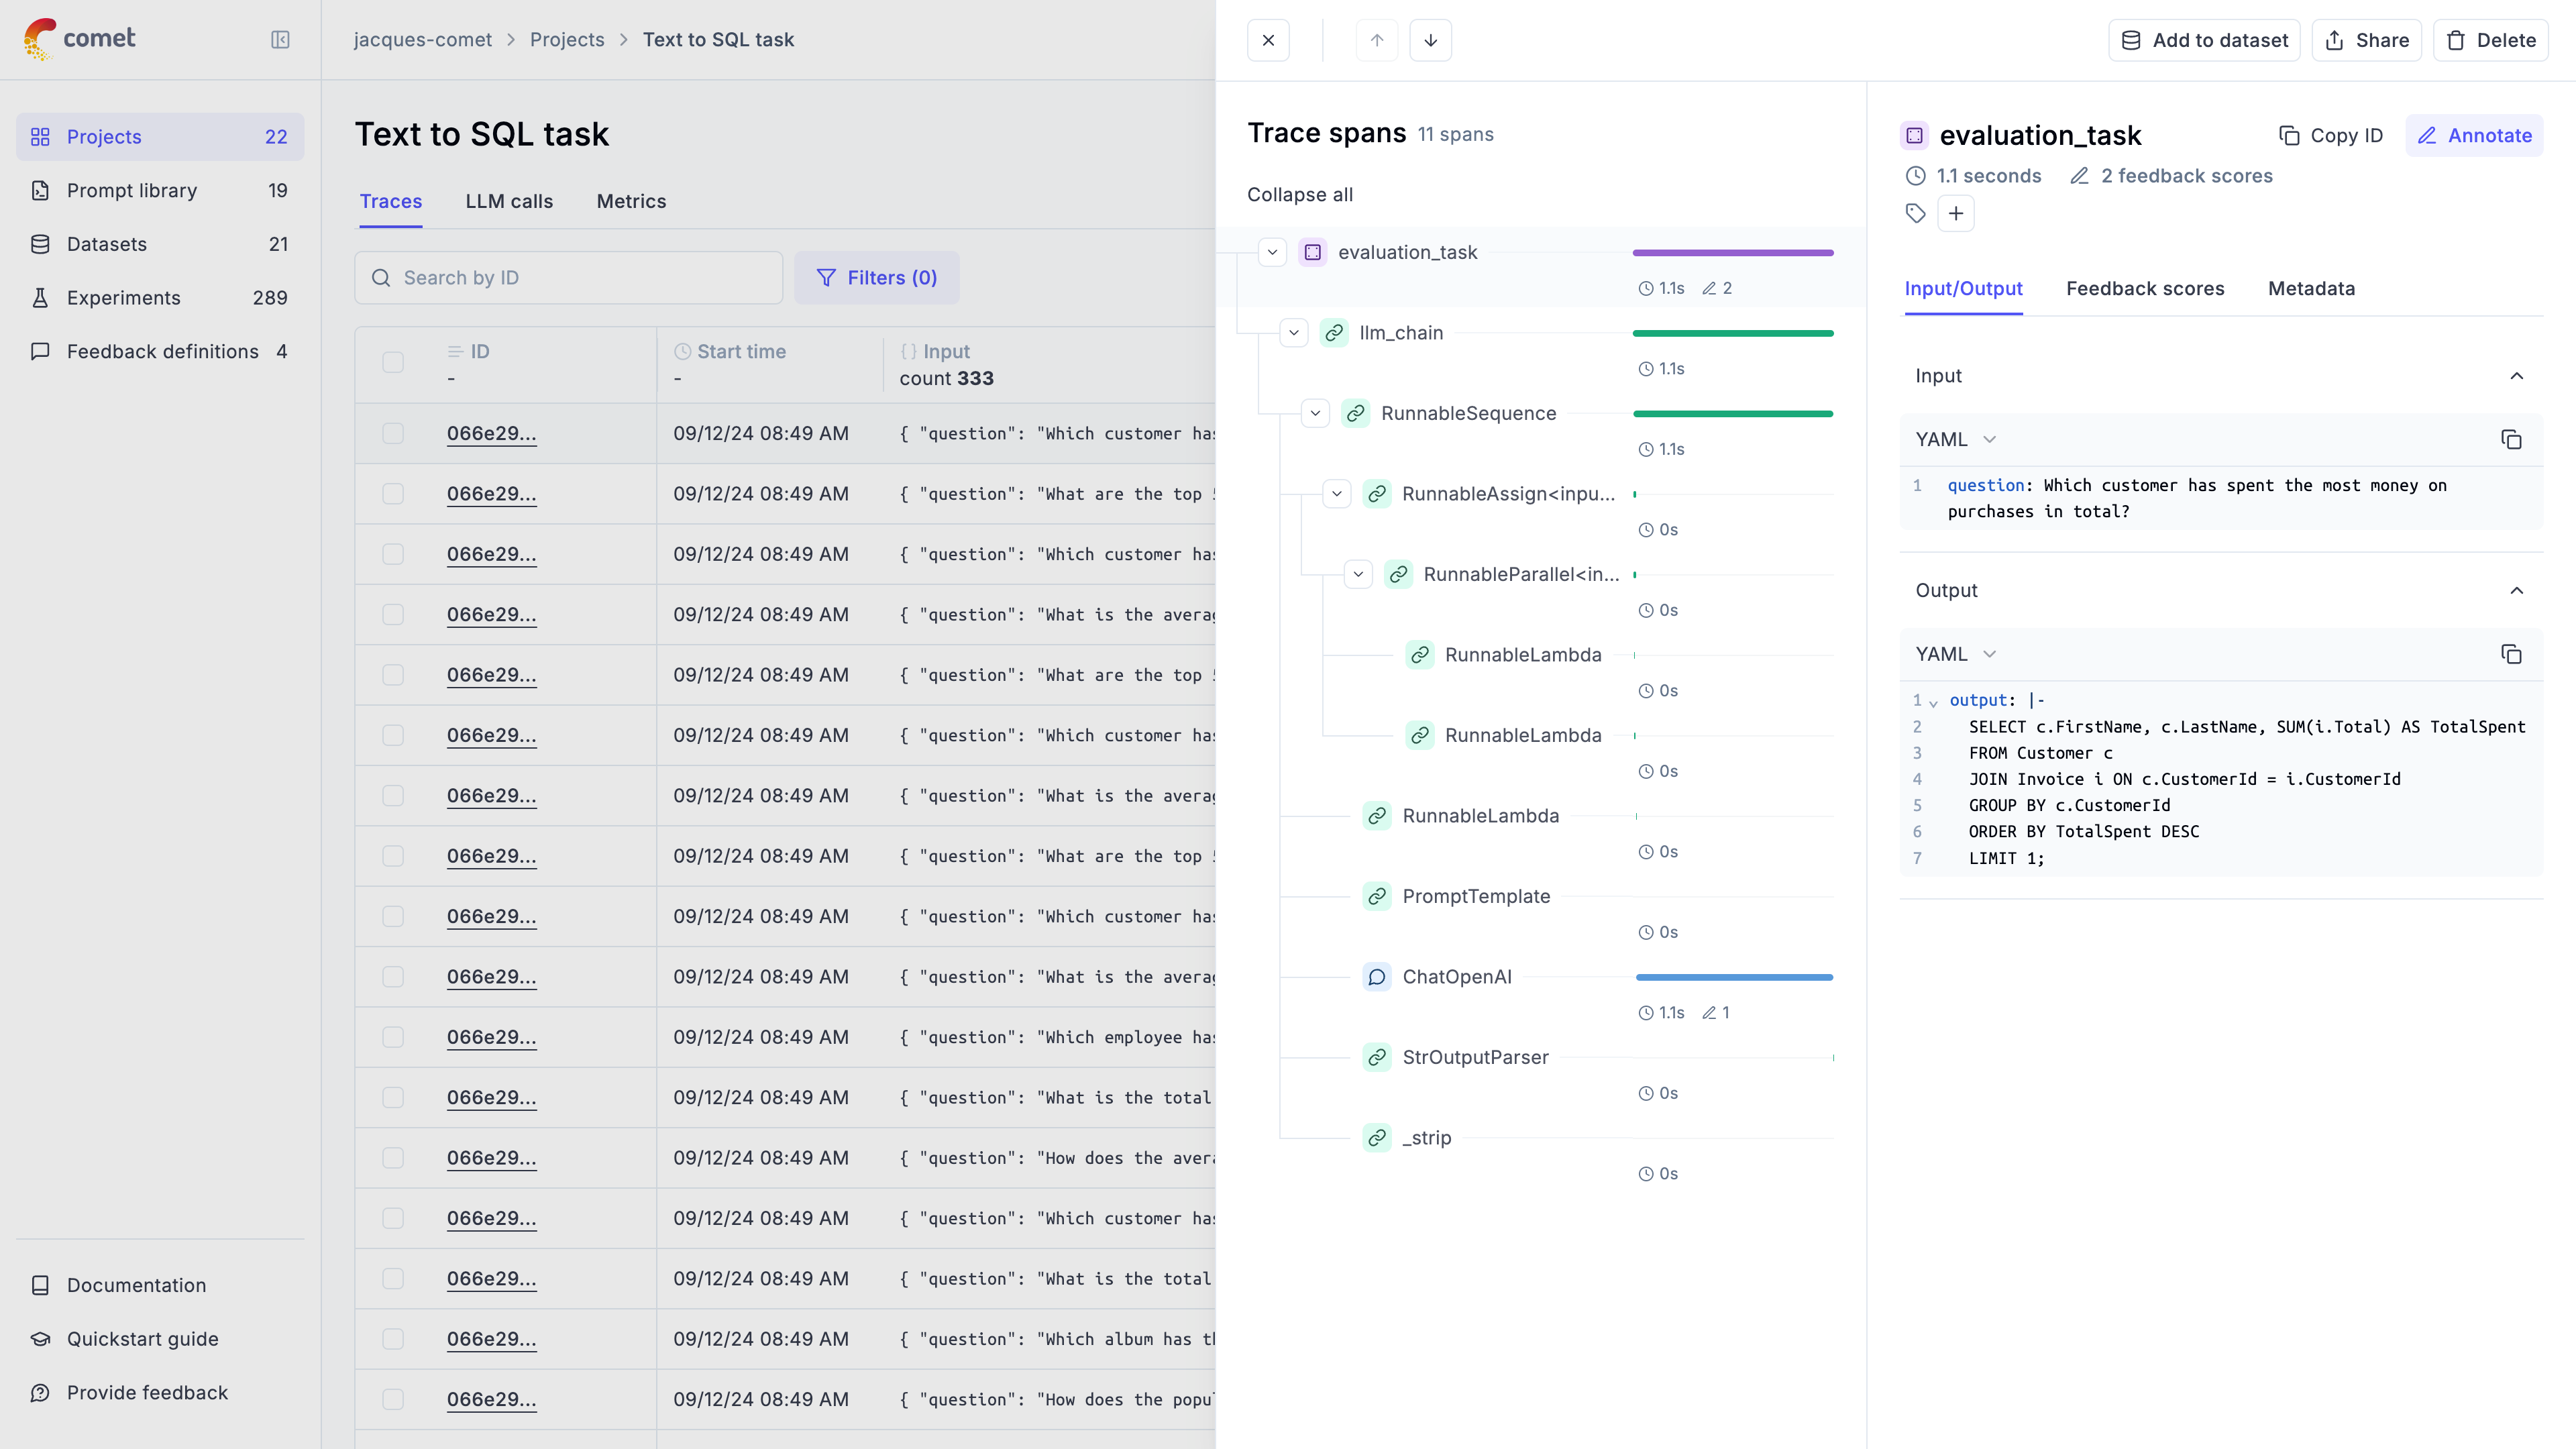Tick the checkbox of the last visible trace row
Screen dimensions: 2576x1449
[x=392, y=1400]
